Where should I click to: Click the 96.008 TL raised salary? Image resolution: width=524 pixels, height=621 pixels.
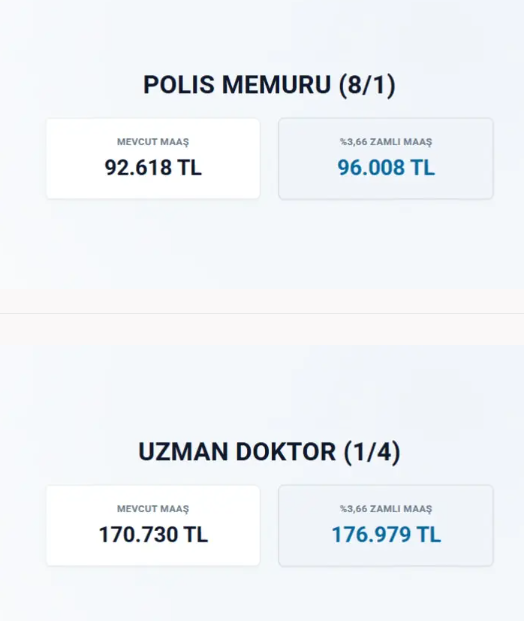(386, 167)
